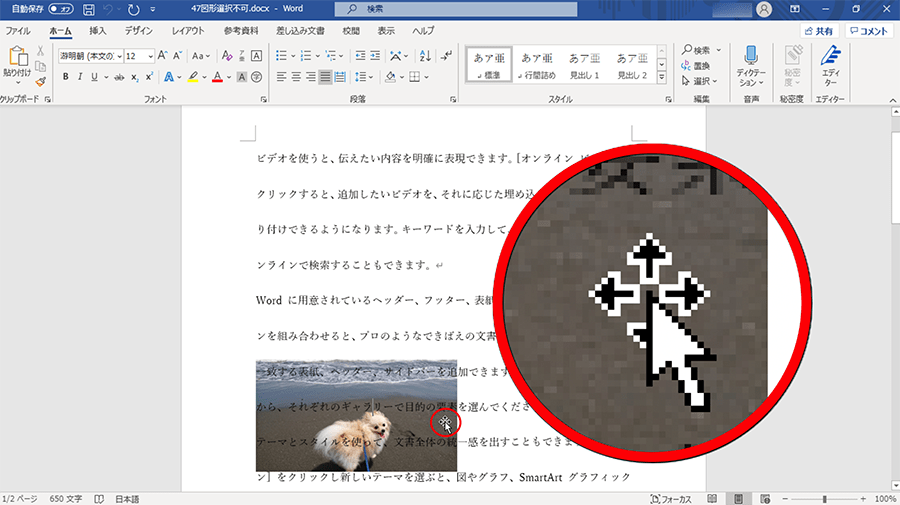The height and width of the screenshot is (505, 900).
Task: Click the zoom slider in status bar
Action: 823,498
